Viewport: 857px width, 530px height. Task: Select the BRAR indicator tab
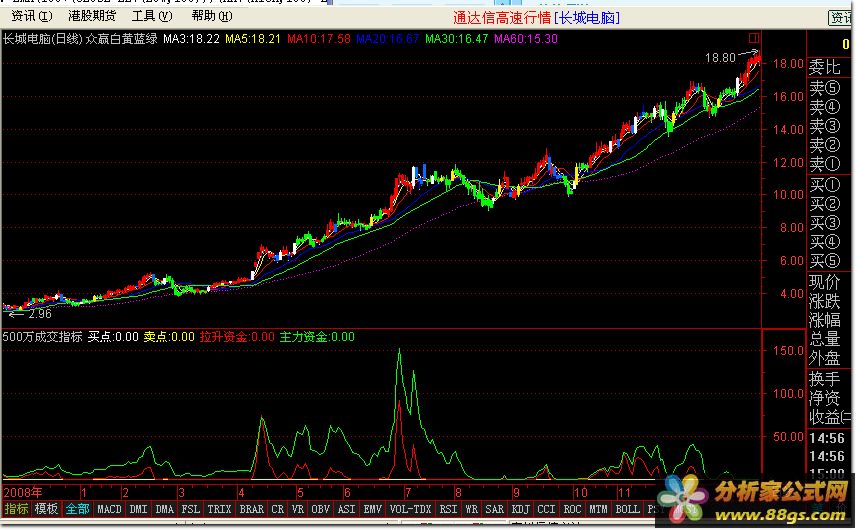(x=251, y=509)
